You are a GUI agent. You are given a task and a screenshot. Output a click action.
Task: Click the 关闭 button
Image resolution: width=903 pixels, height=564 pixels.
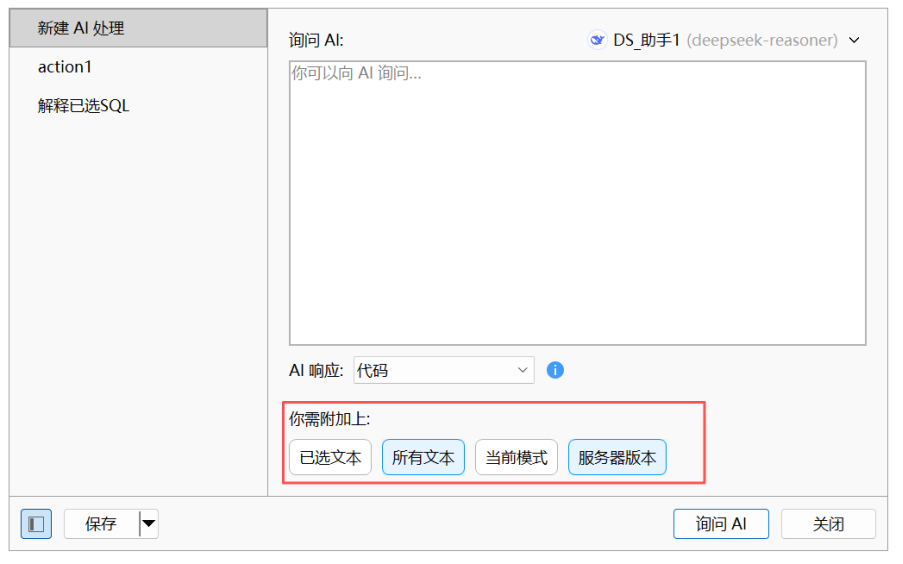click(828, 524)
